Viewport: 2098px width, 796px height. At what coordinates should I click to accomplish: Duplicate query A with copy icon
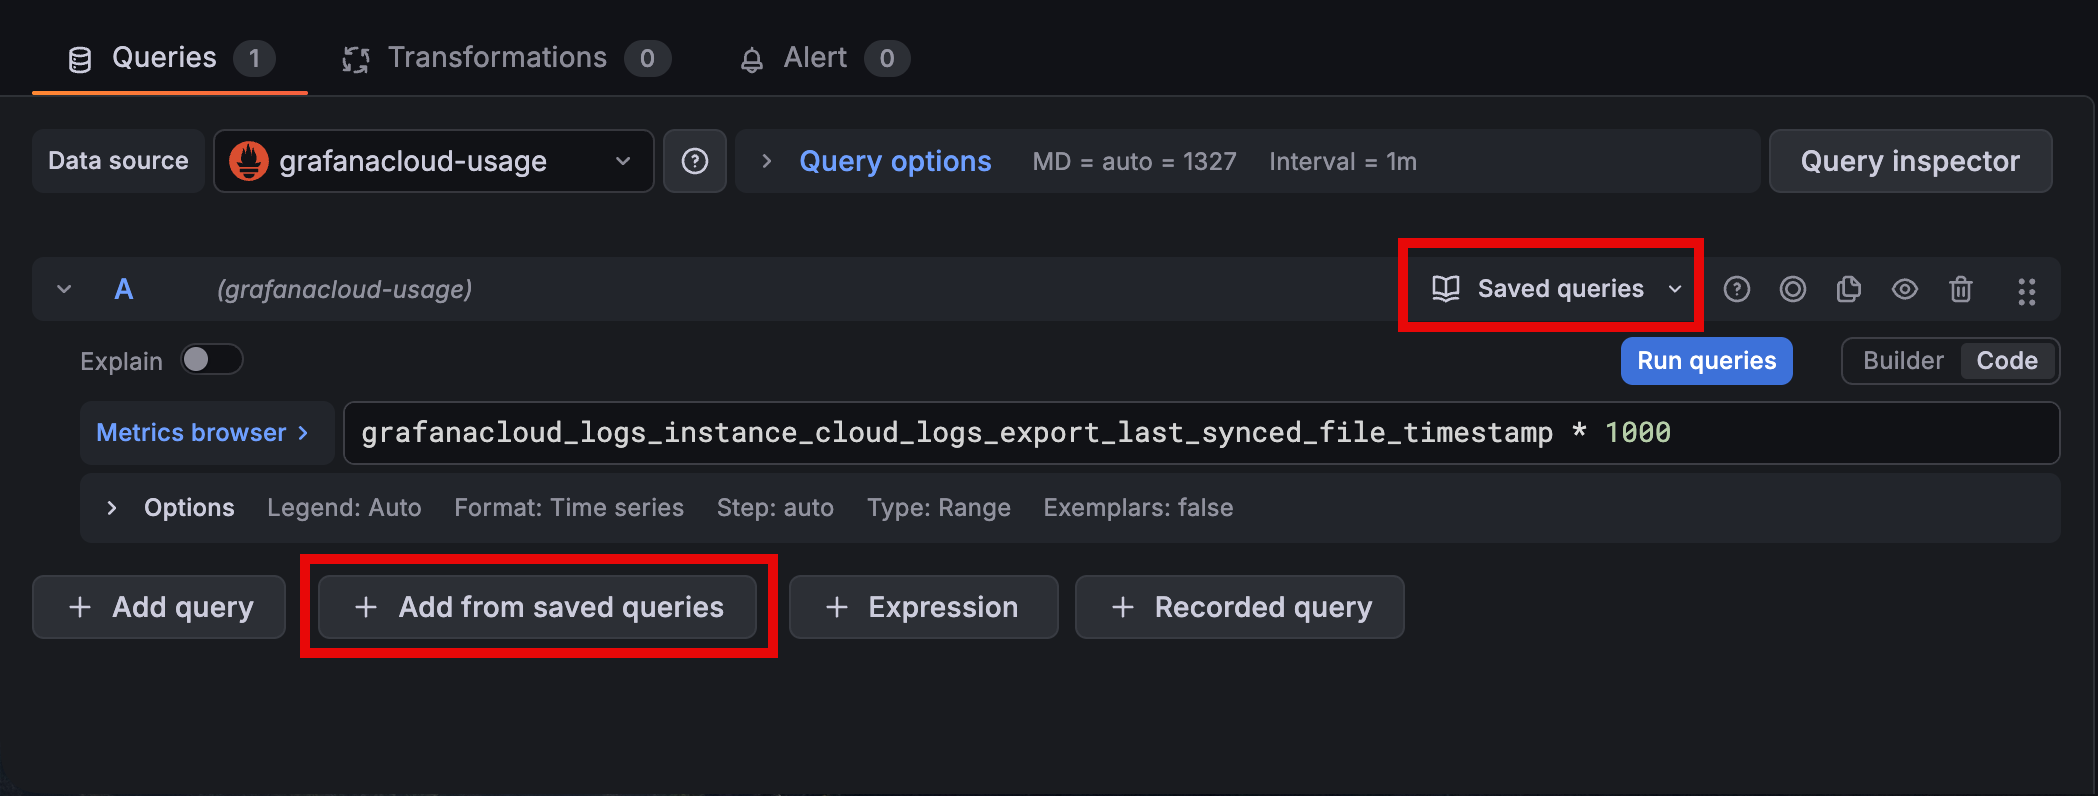pos(1849,289)
